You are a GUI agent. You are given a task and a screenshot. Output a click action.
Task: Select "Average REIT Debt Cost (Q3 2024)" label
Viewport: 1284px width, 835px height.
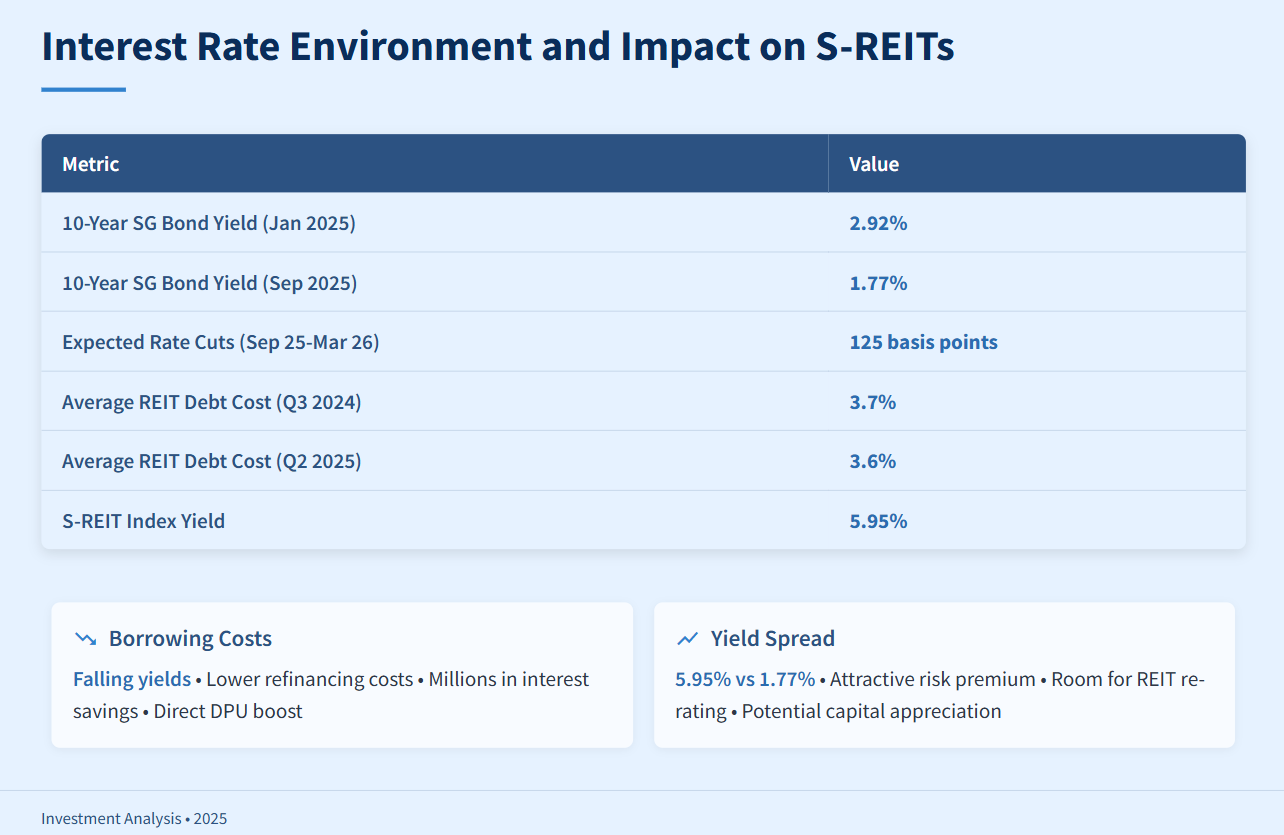tap(212, 402)
